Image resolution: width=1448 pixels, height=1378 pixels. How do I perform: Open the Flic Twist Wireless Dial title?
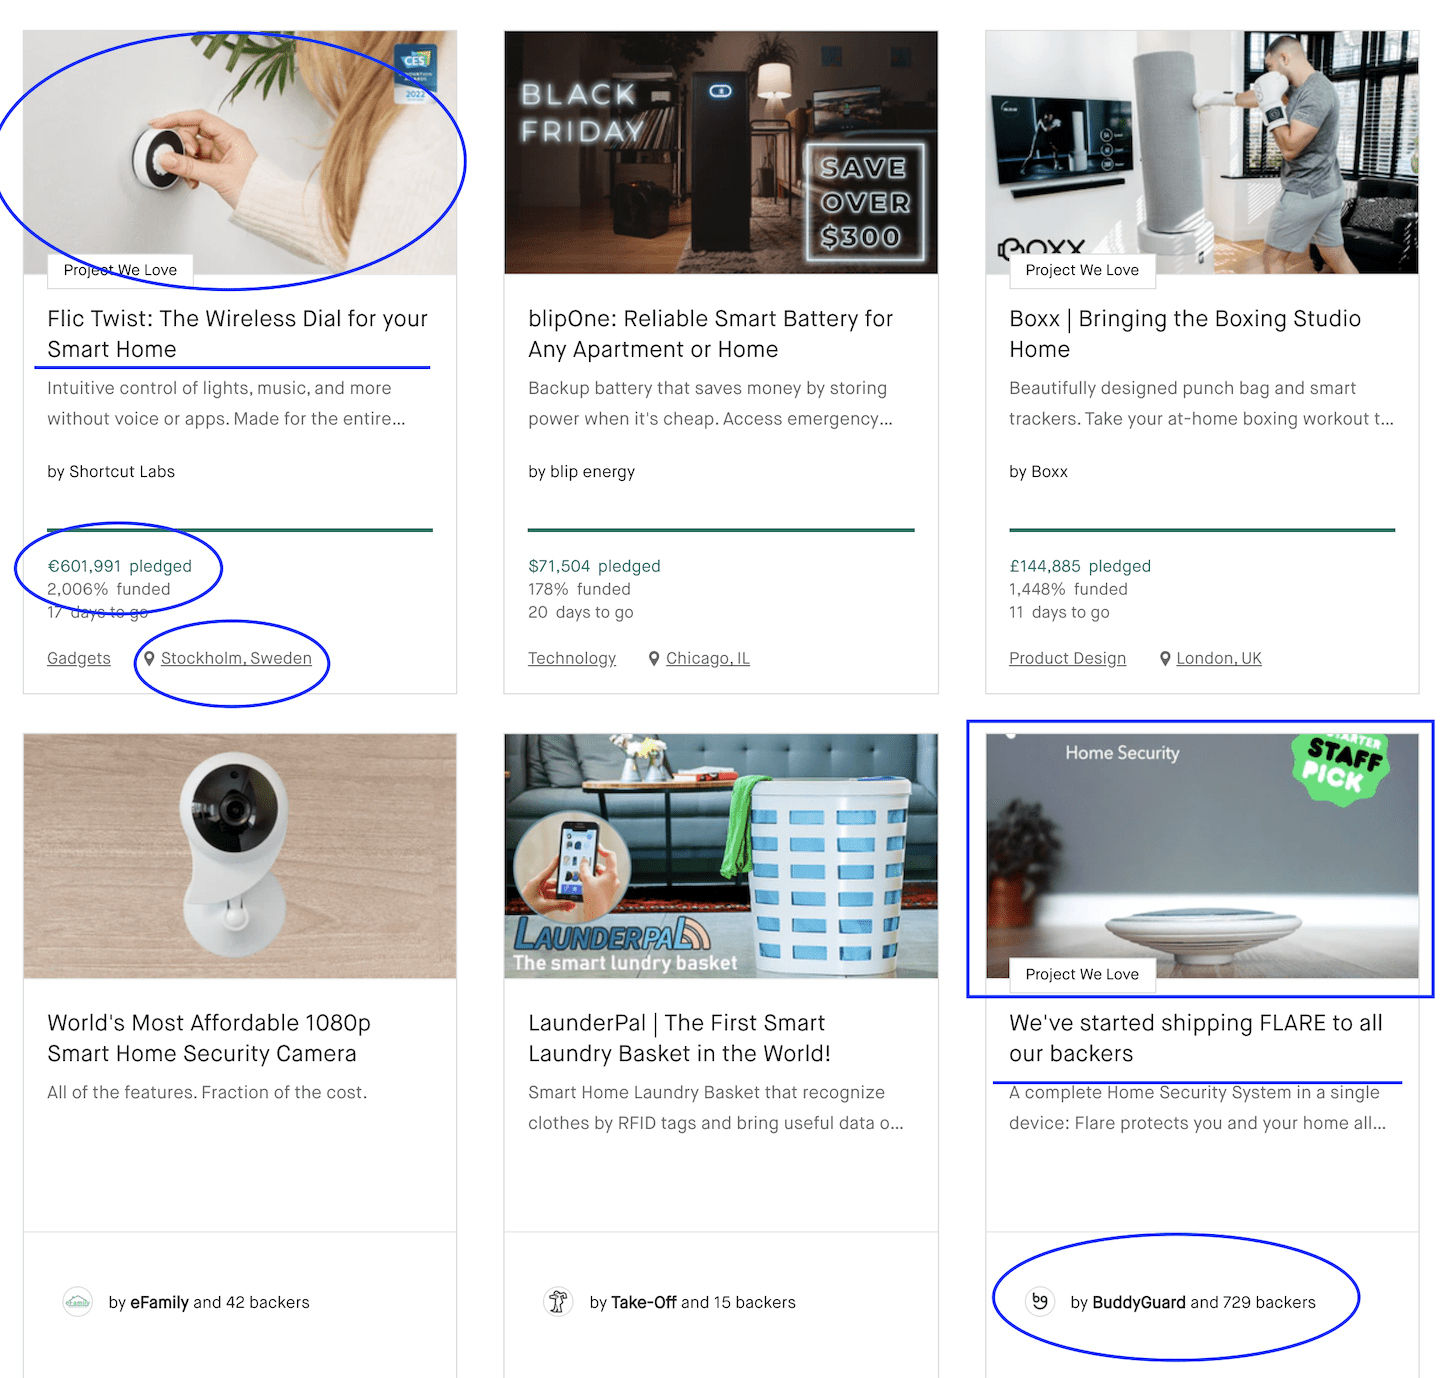click(x=237, y=334)
